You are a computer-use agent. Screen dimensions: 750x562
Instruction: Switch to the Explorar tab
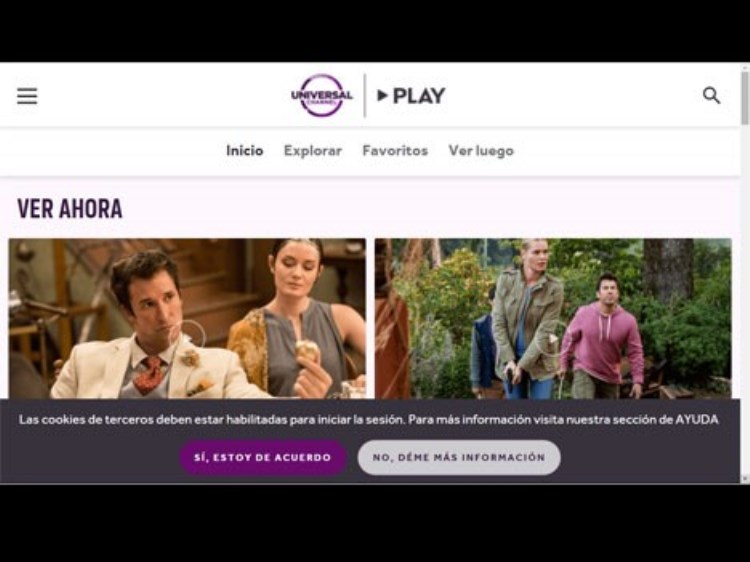pos(313,151)
